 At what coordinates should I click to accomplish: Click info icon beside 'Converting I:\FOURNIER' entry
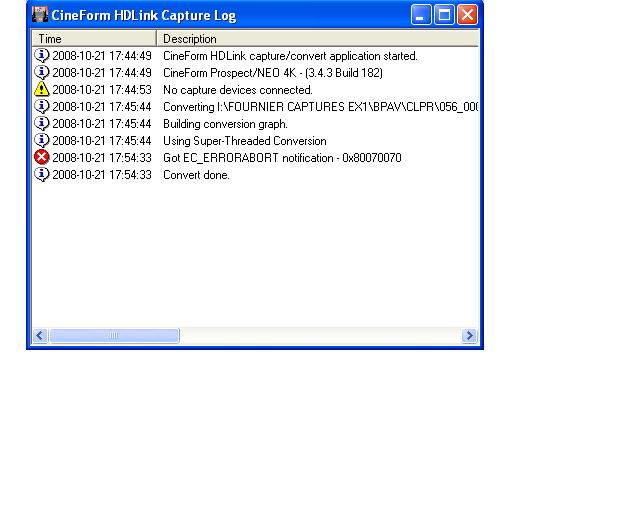[42, 106]
